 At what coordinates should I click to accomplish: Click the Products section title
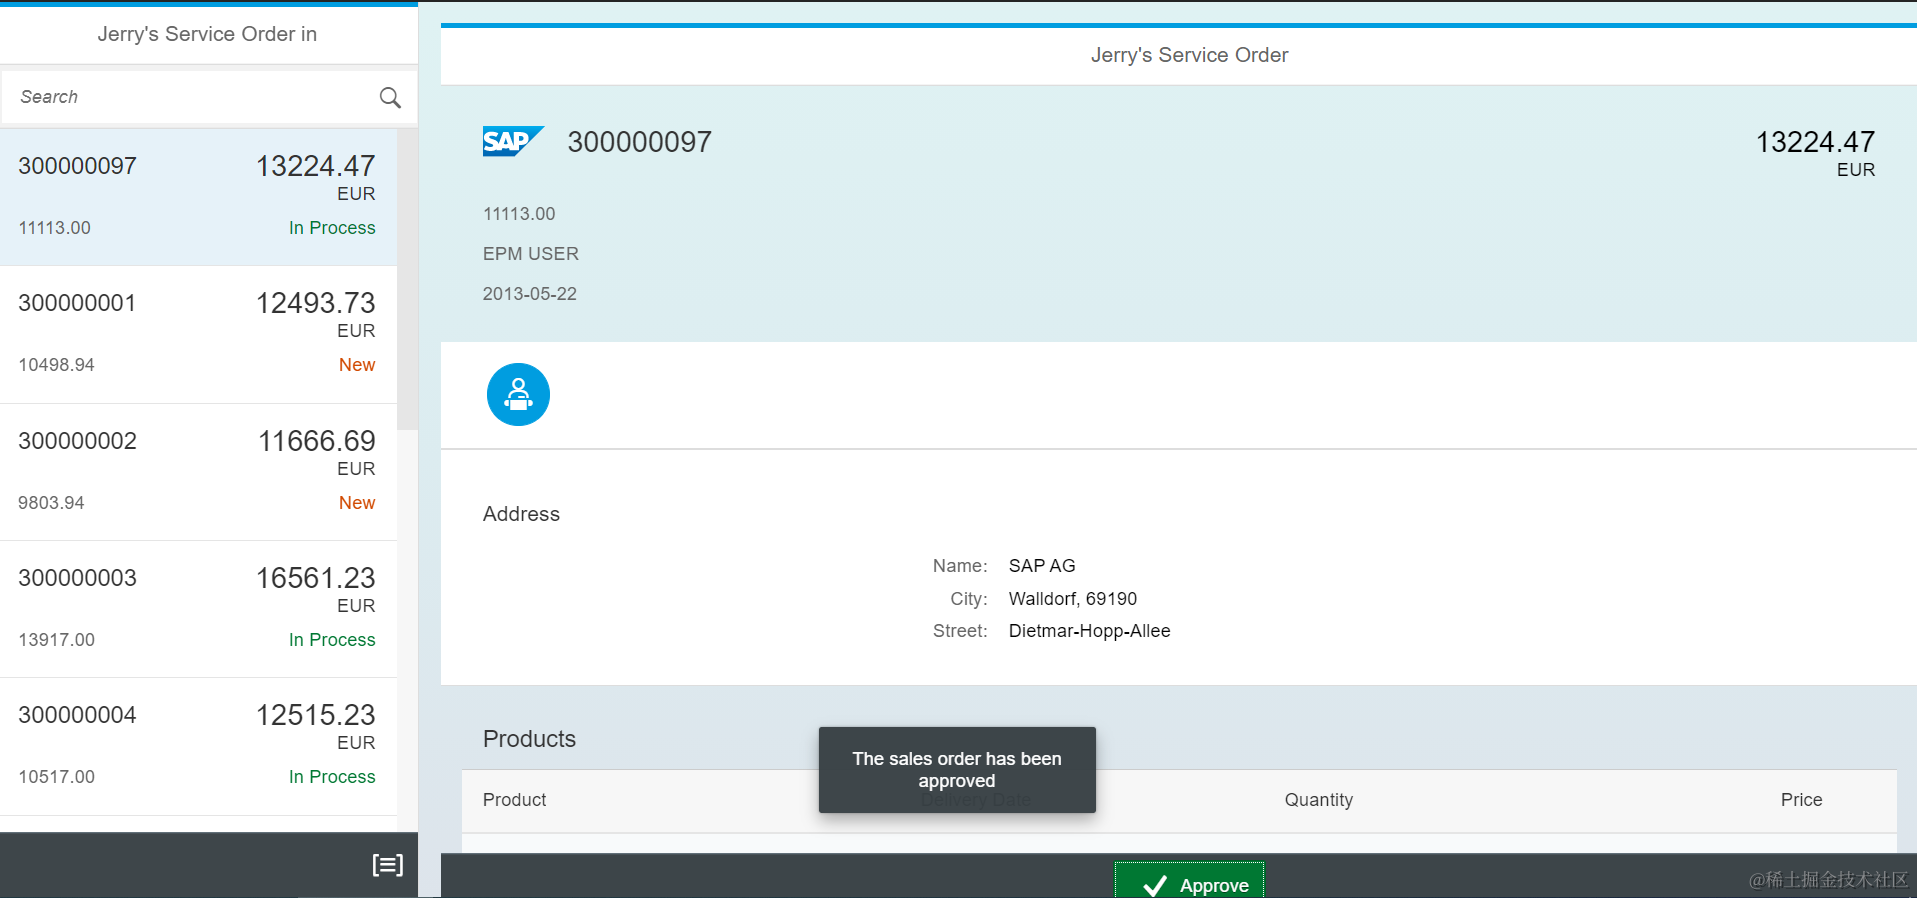[x=529, y=739]
